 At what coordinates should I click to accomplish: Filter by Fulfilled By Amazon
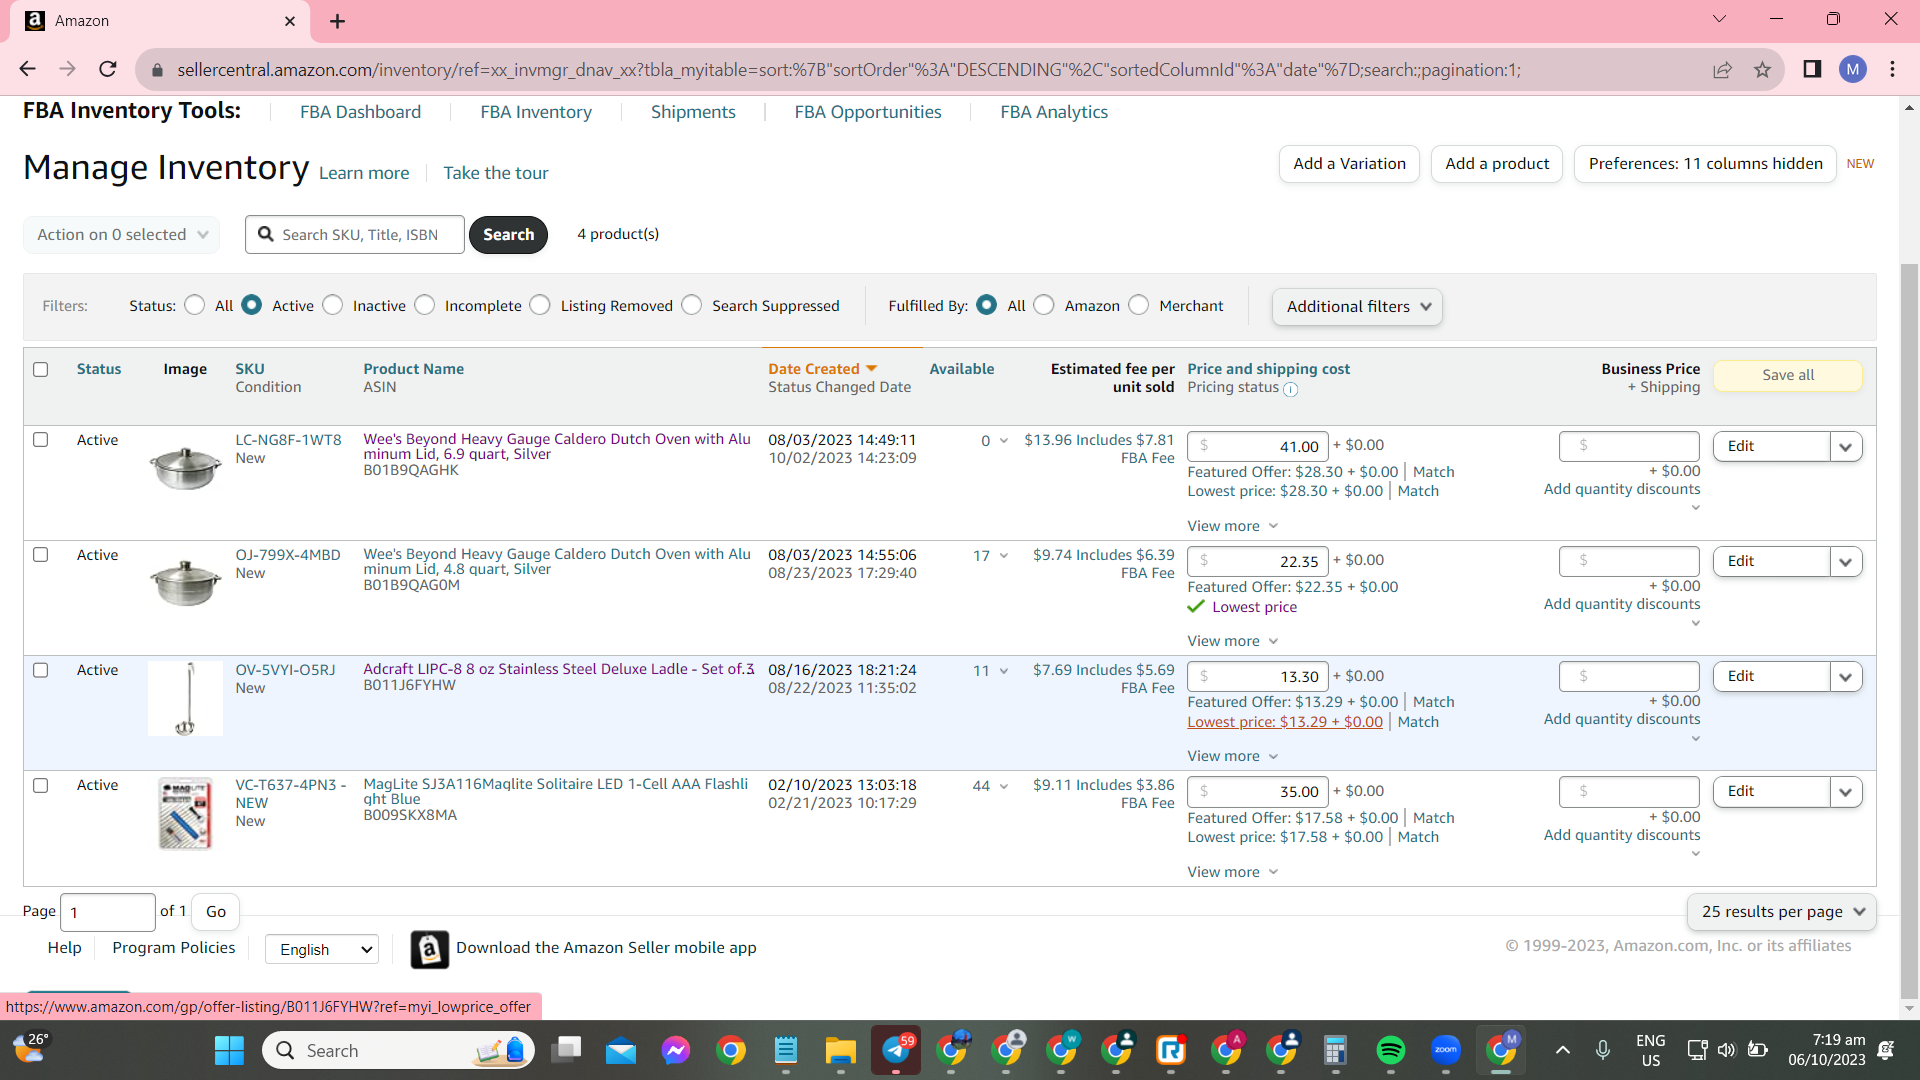point(1044,305)
